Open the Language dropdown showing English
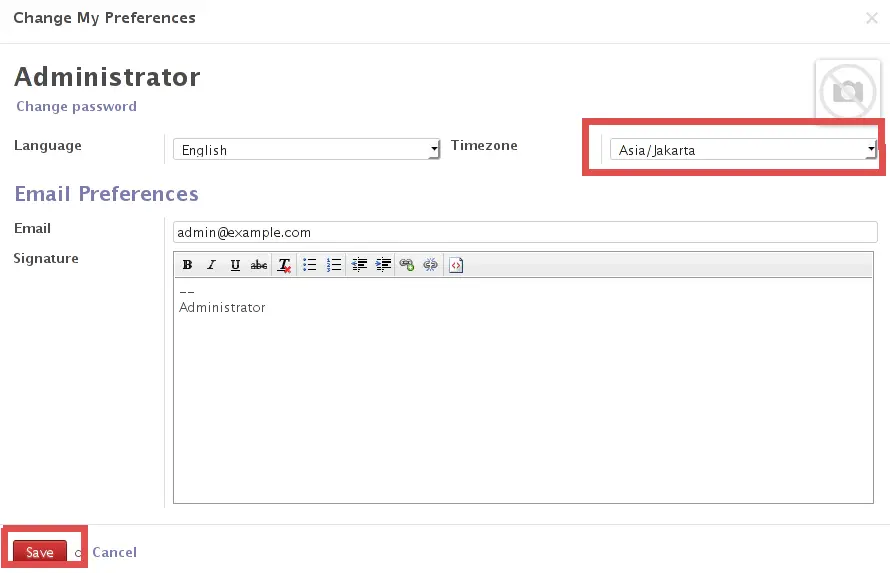Screen dimensions: 890x573 (x=307, y=150)
